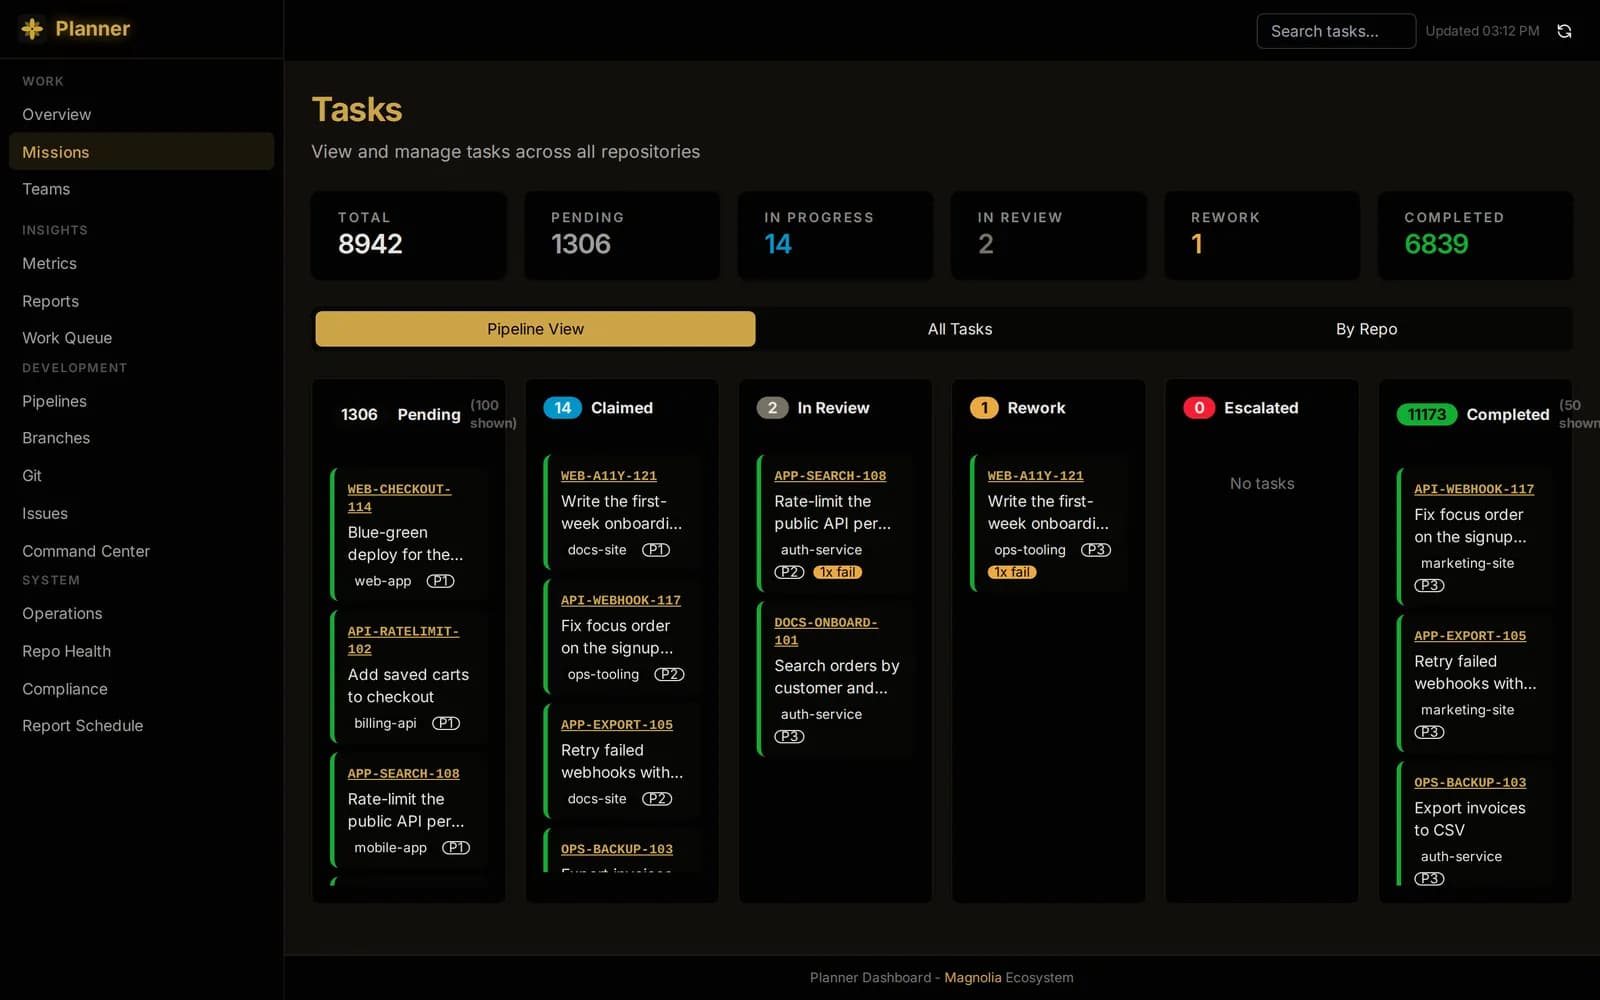Image resolution: width=1600 pixels, height=1000 pixels.
Task: Open DOCS-ONBOARD-101 task link
Action: [x=826, y=632]
